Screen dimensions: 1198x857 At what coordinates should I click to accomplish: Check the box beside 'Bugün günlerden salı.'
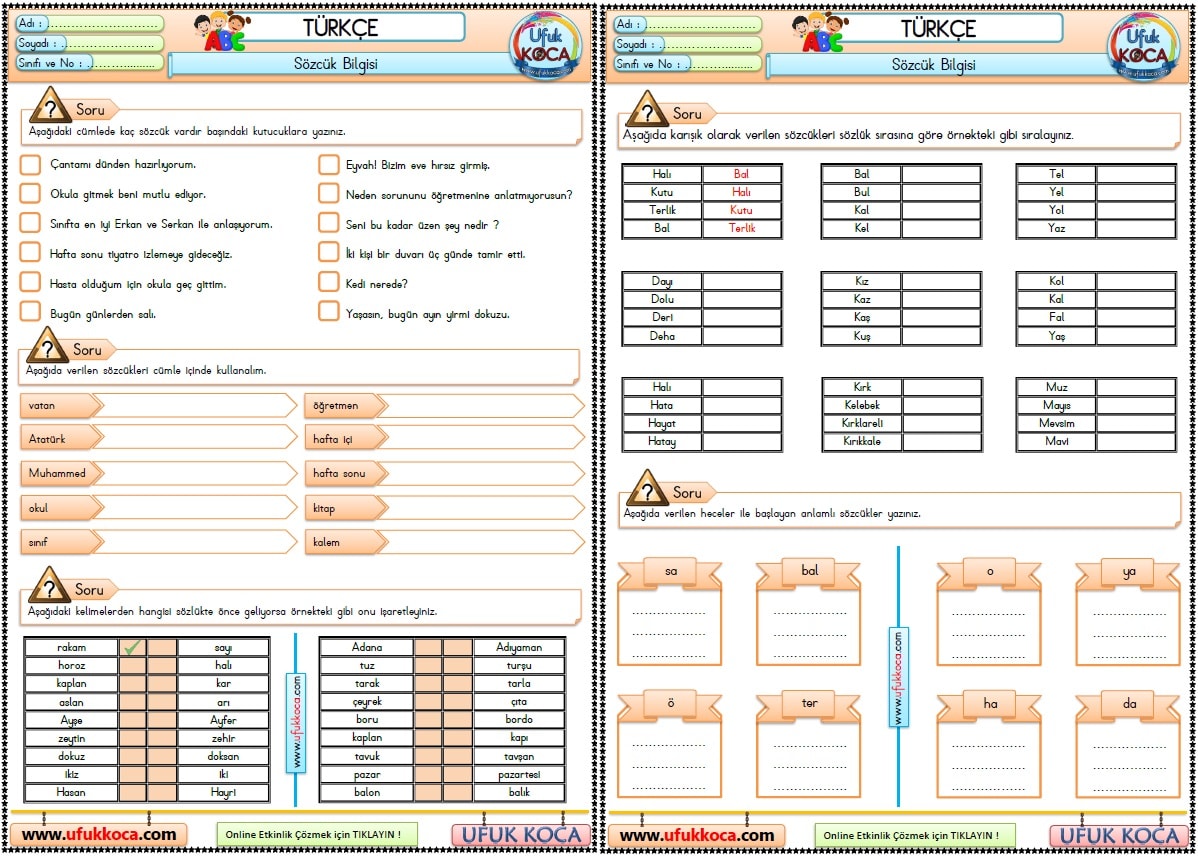pos(31,312)
